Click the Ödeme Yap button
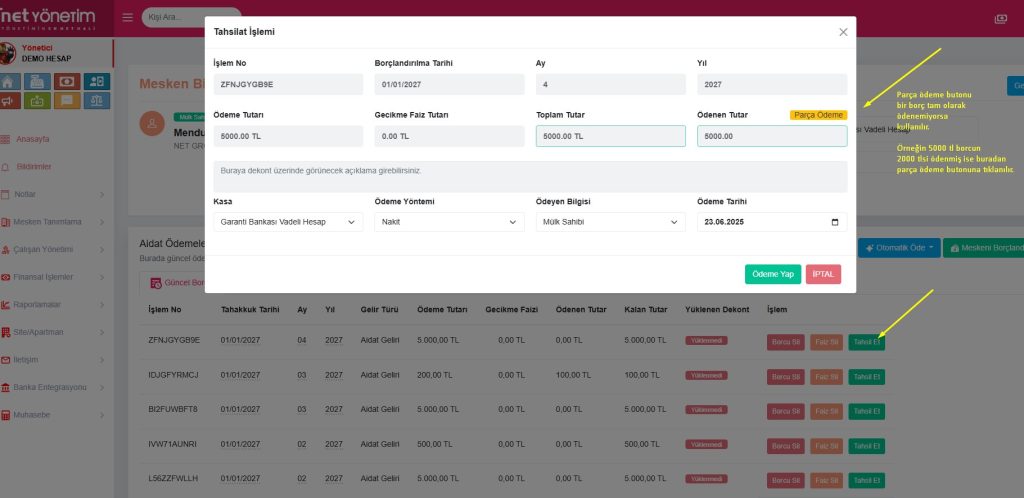The width and height of the screenshot is (1024, 498). (x=772, y=274)
